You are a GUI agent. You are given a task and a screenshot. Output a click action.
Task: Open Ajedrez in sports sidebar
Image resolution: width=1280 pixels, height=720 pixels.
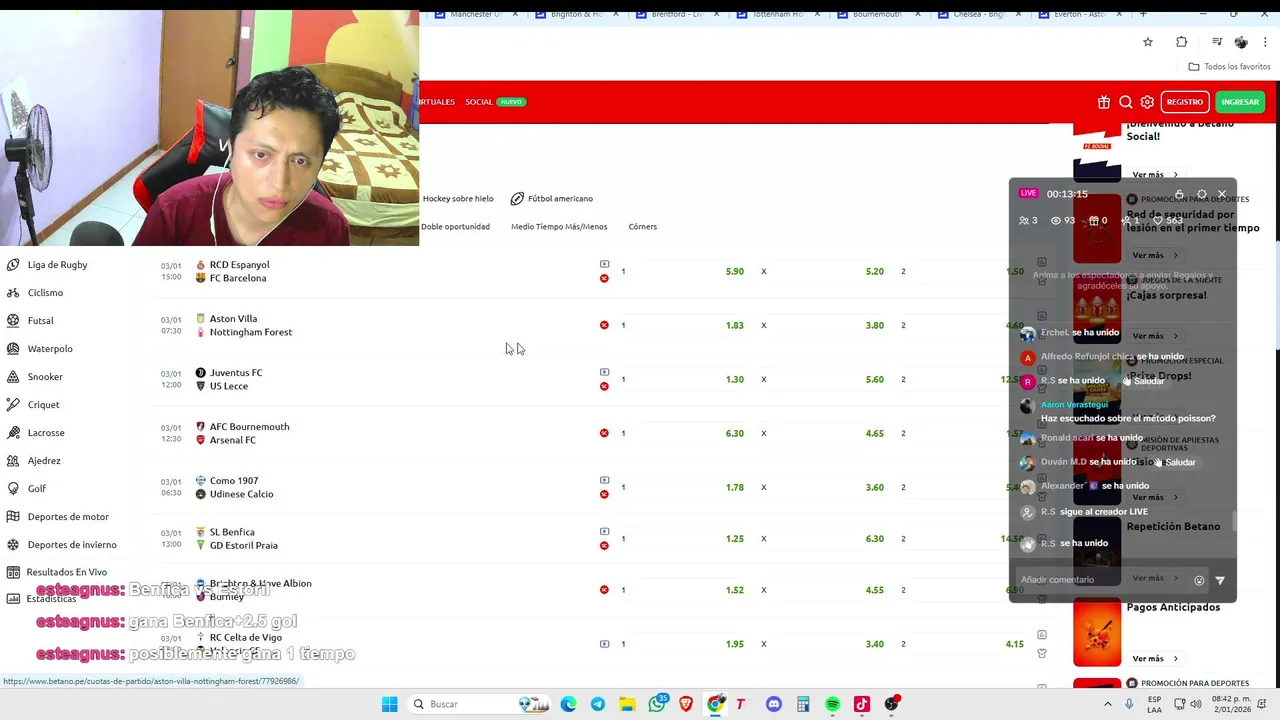pyautogui.click(x=44, y=461)
